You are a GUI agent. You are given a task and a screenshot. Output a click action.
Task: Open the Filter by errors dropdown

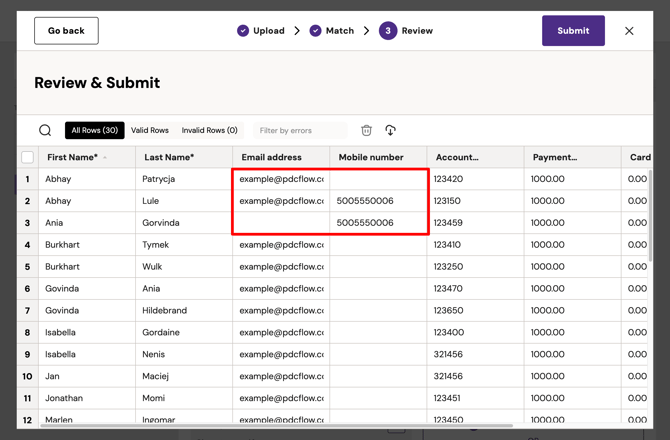coord(299,131)
